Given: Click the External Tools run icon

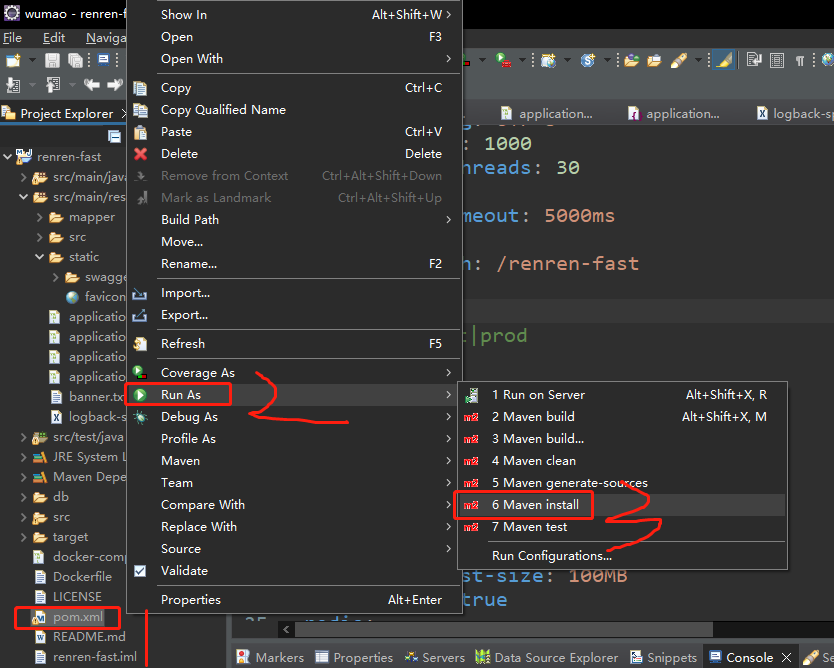Looking at the screenshot, I should pyautogui.click(x=503, y=60).
